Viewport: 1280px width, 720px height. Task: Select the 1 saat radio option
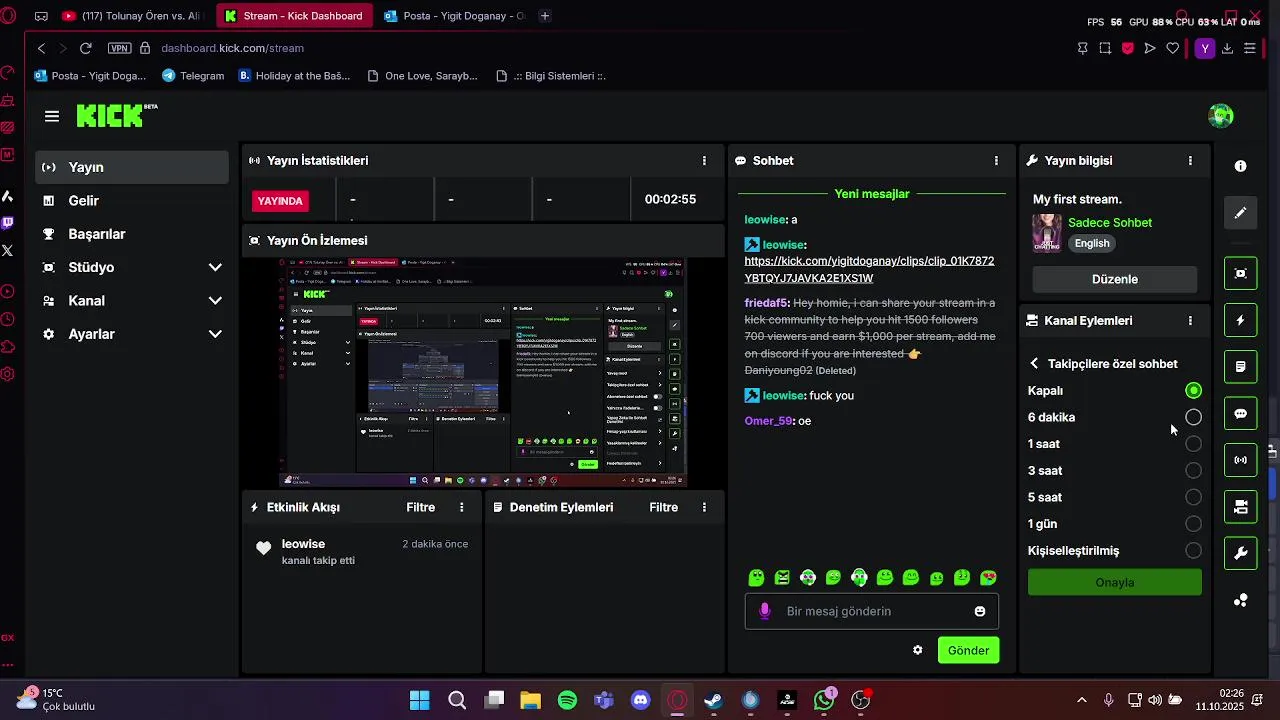[1193, 444]
